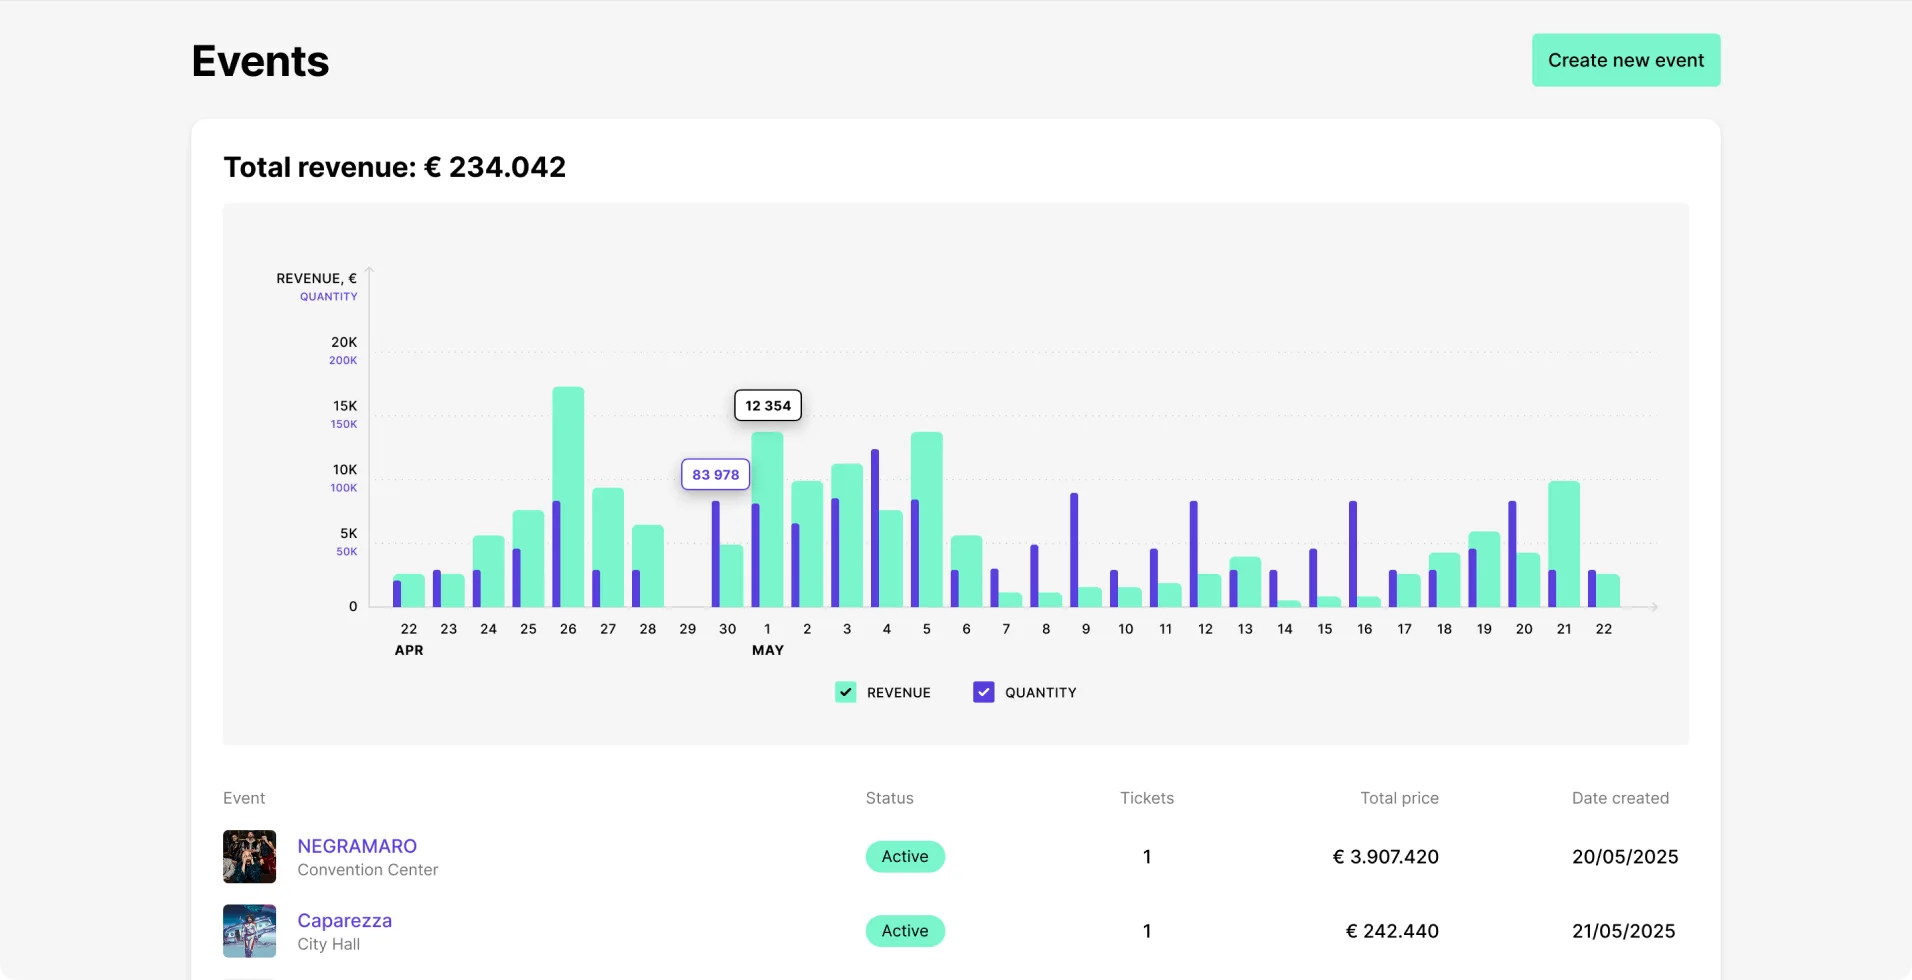Click the 12 354 revenue tooltip

[768, 405]
